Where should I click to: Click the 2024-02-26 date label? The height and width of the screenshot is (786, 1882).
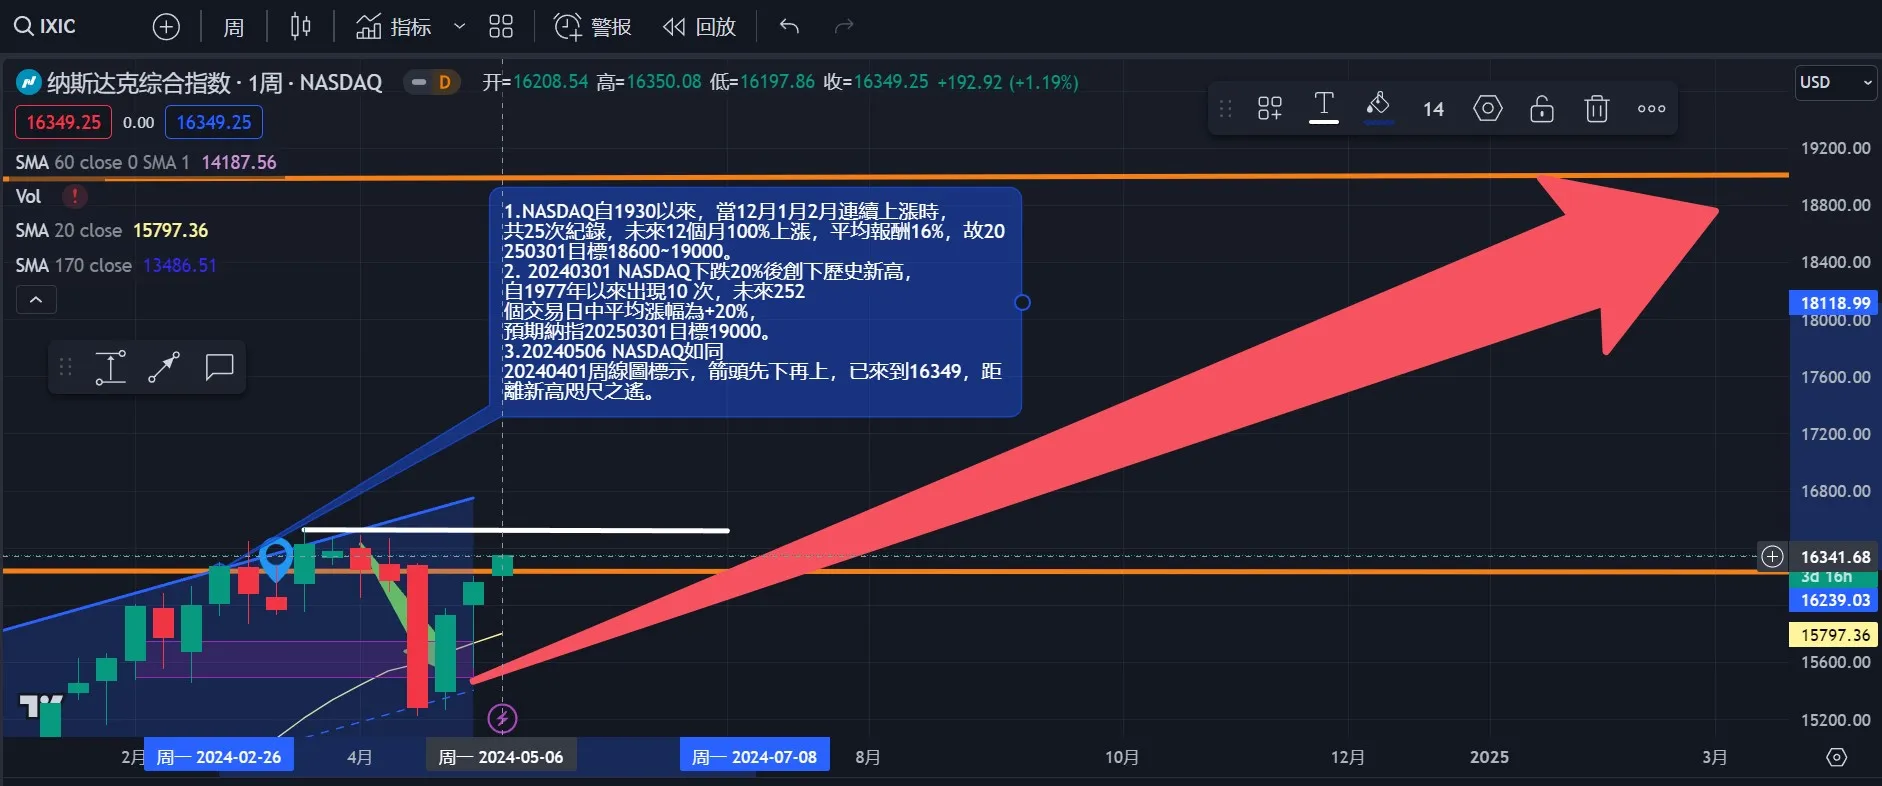click(219, 757)
